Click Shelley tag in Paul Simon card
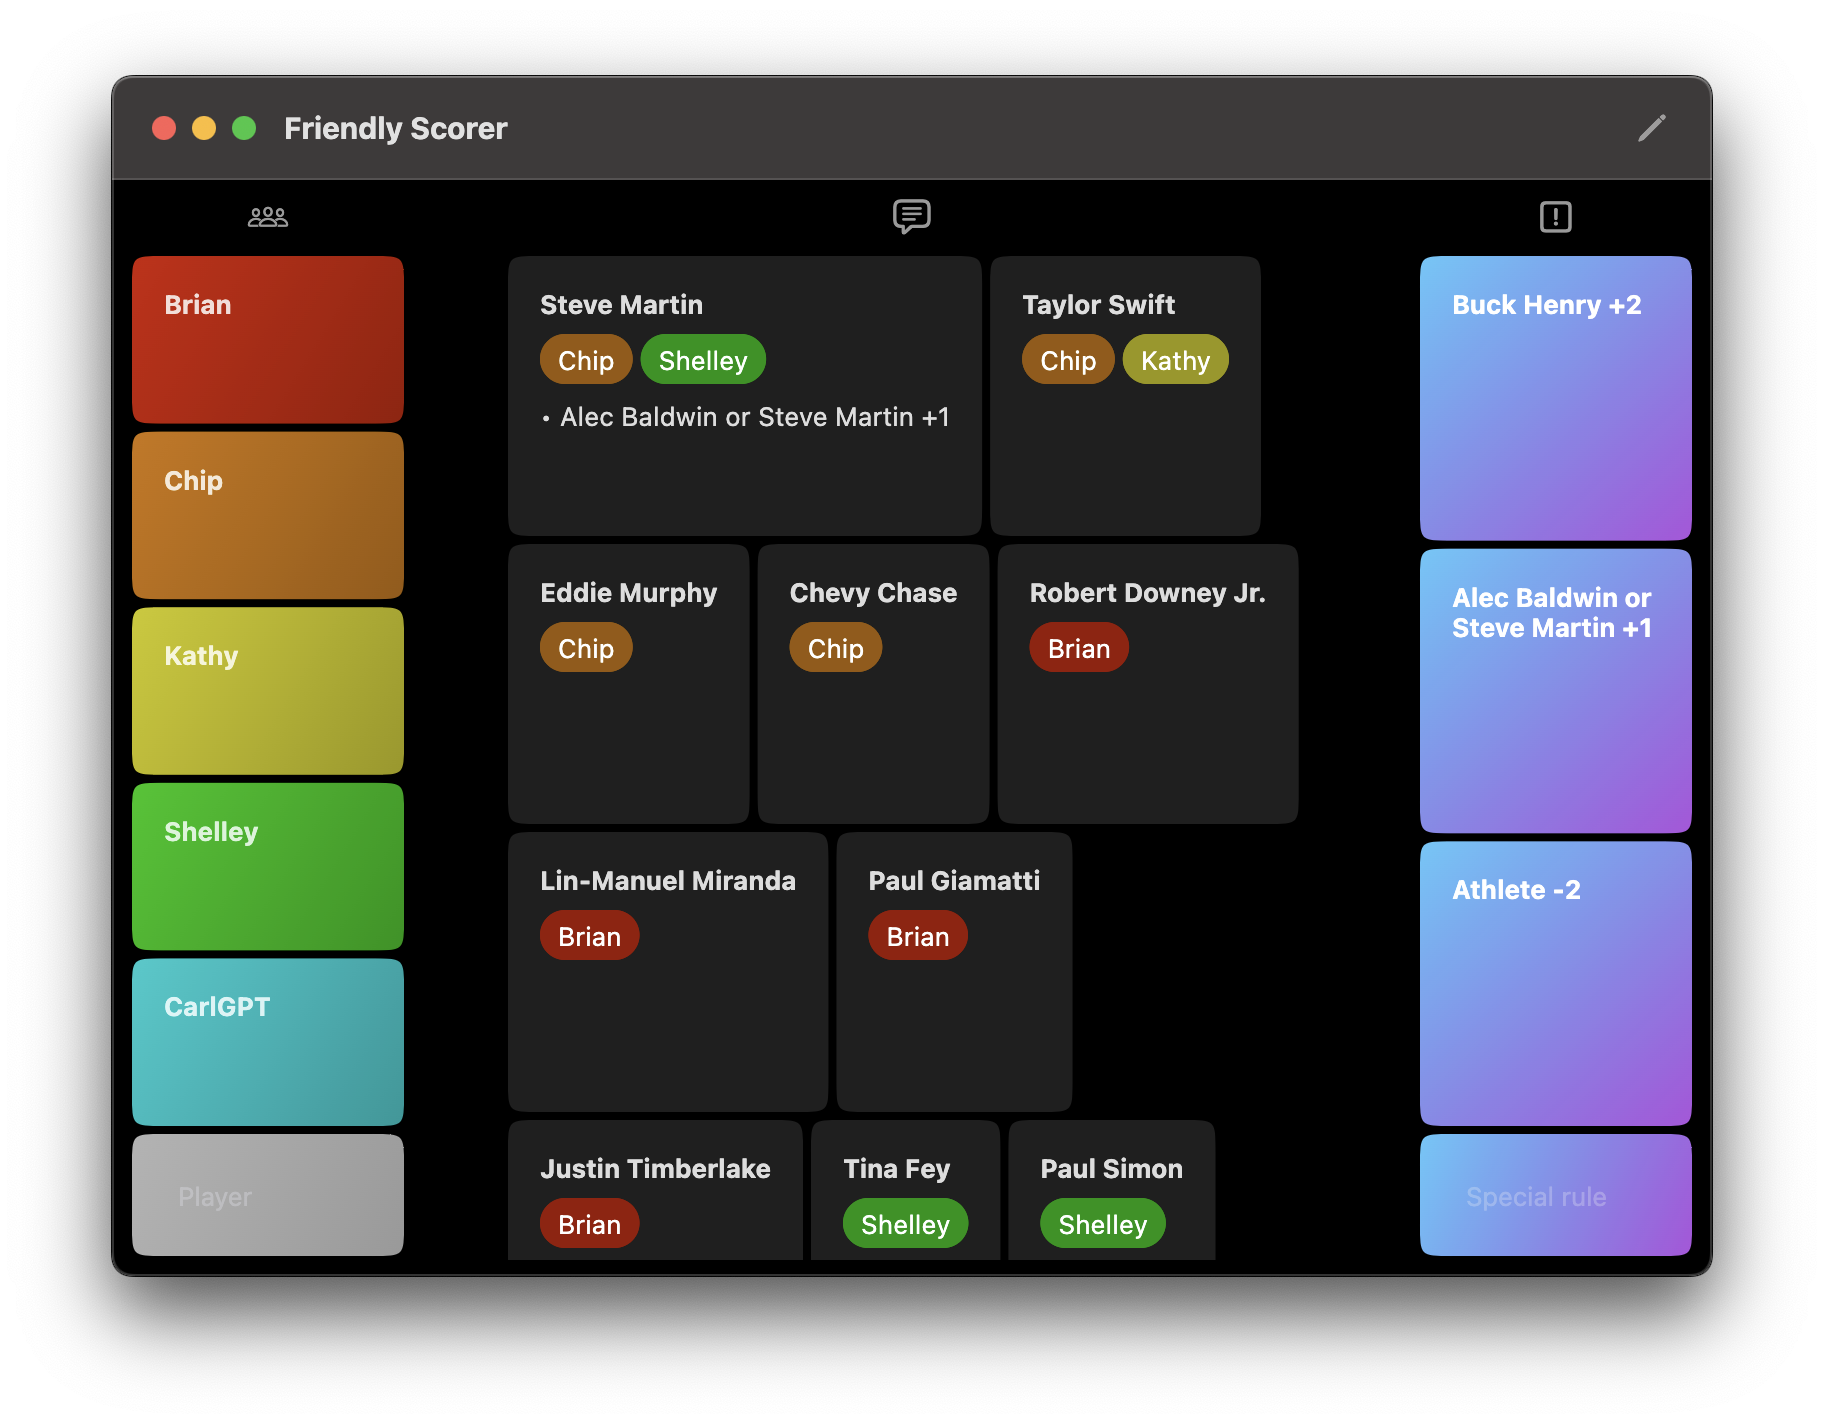The height and width of the screenshot is (1424, 1824). tap(1103, 1224)
